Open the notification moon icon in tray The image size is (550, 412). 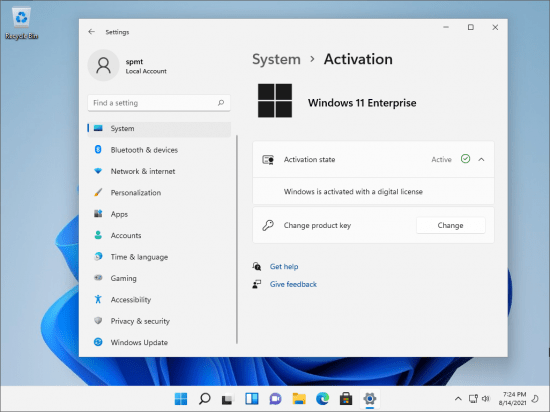click(x=535, y=399)
